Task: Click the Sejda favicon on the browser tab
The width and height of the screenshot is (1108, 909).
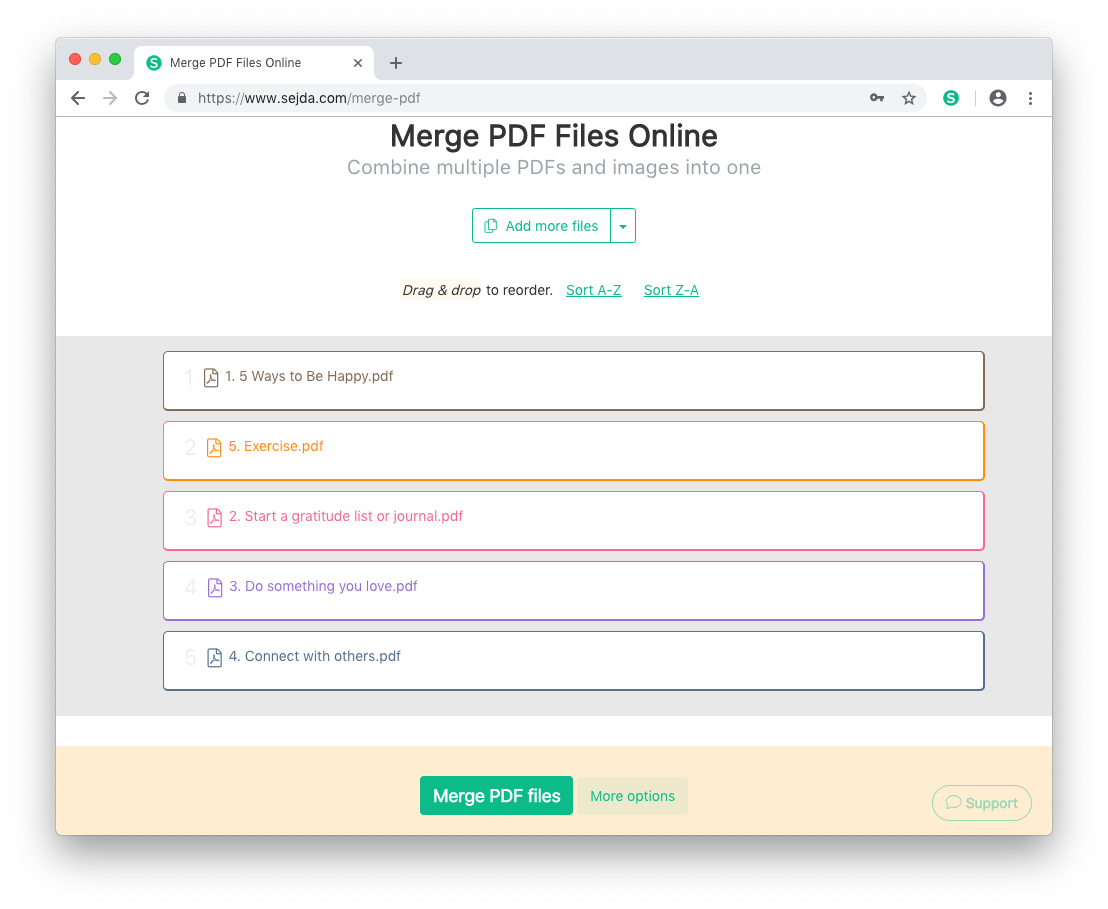Action: click(x=153, y=62)
